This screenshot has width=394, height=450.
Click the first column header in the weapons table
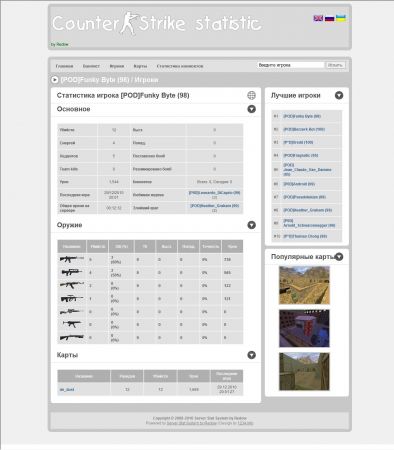pos(72,246)
